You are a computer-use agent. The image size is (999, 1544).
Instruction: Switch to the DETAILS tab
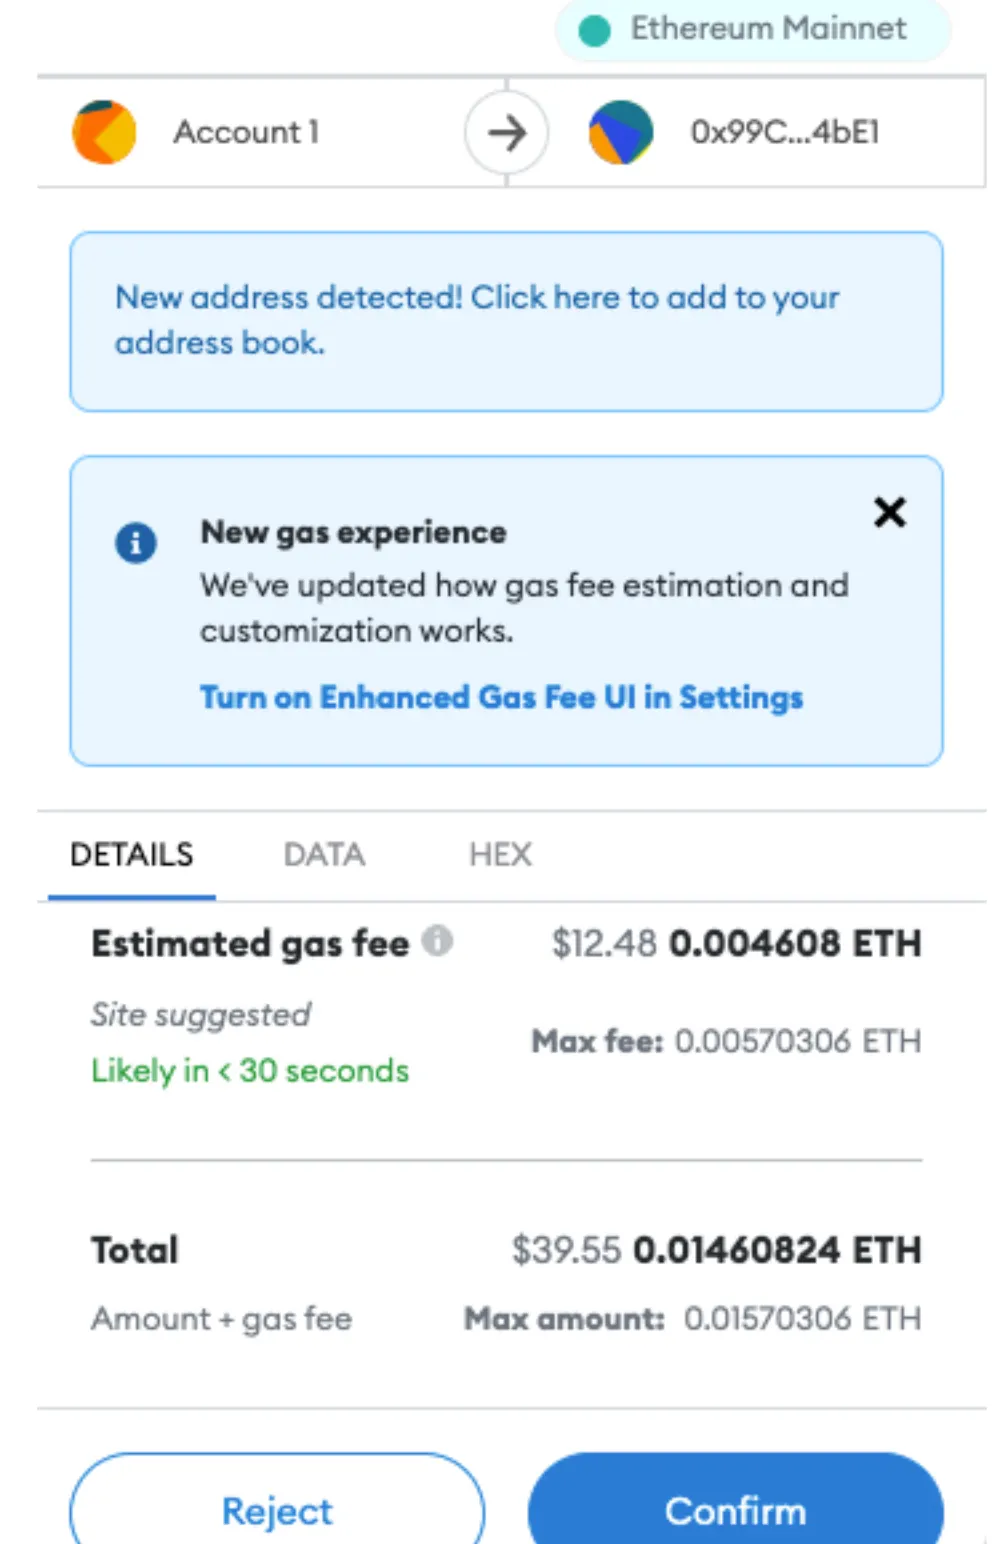point(131,855)
